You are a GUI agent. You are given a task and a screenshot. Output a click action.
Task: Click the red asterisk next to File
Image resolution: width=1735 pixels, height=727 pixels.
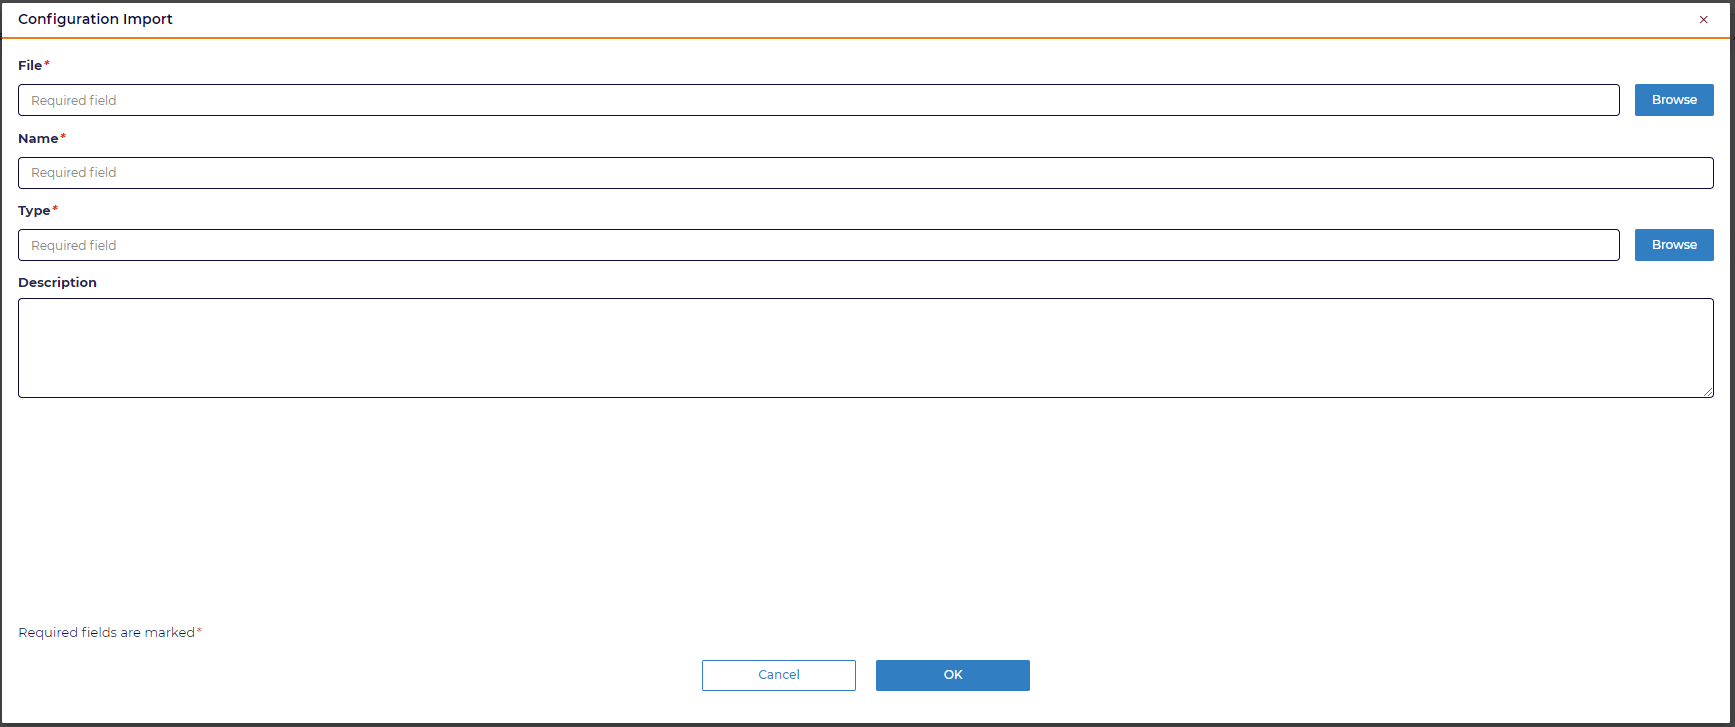click(47, 64)
